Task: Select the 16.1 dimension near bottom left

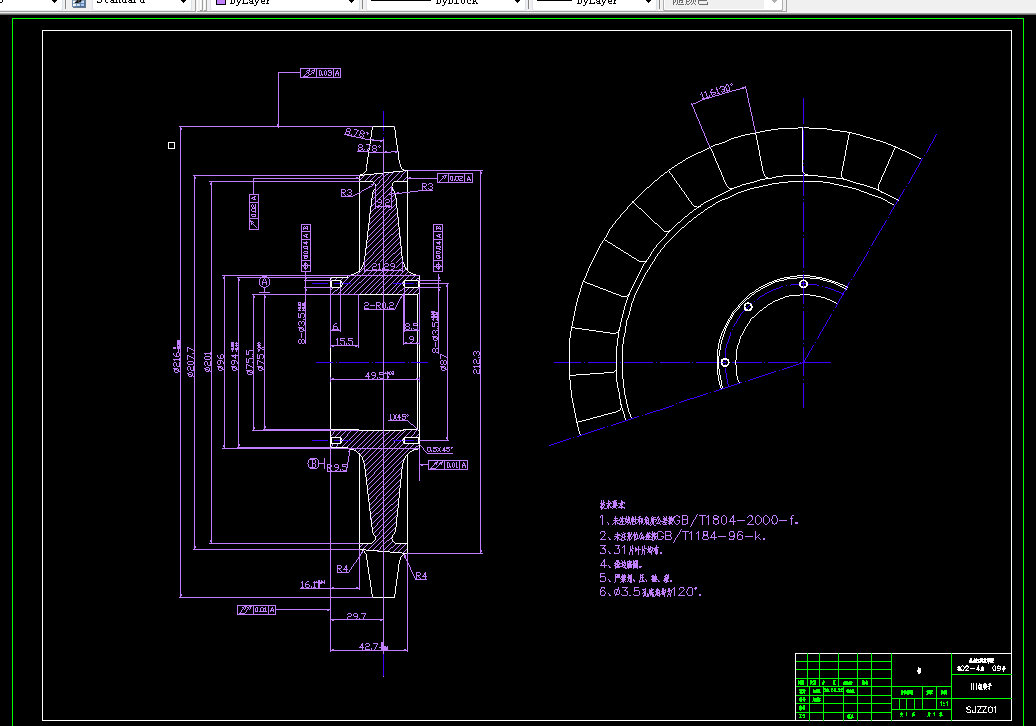Action: (313, 584)
